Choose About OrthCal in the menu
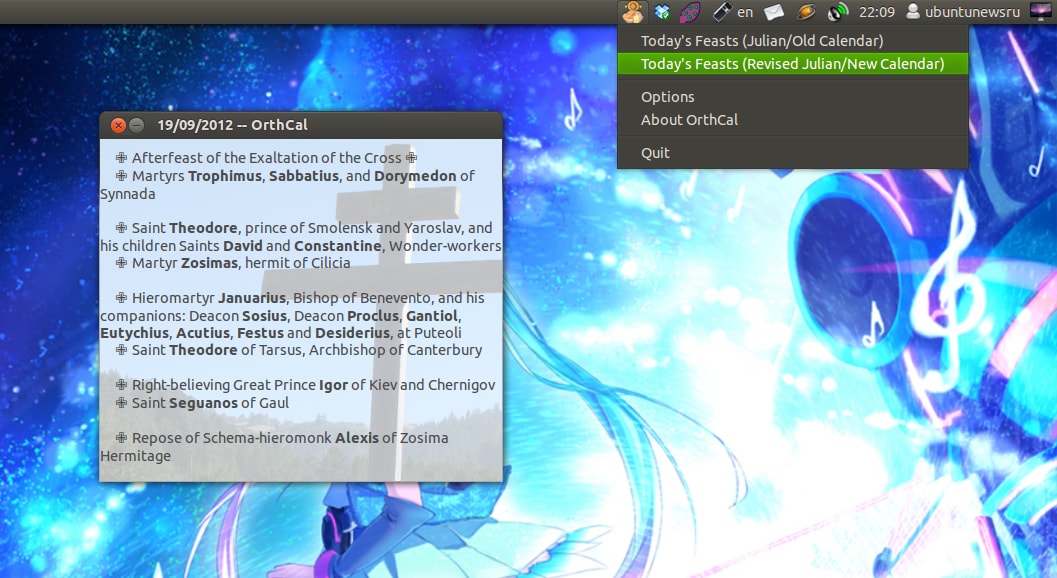1057x578 pixels. click(793, 119)
